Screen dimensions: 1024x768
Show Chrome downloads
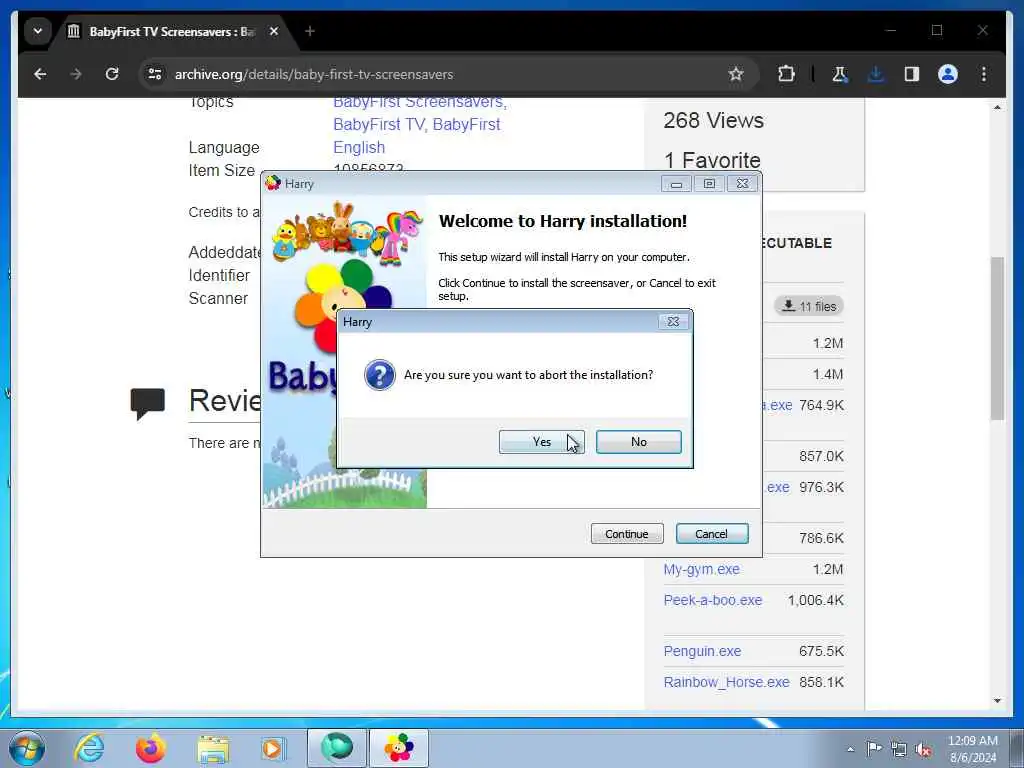click(x=876, y=74)
